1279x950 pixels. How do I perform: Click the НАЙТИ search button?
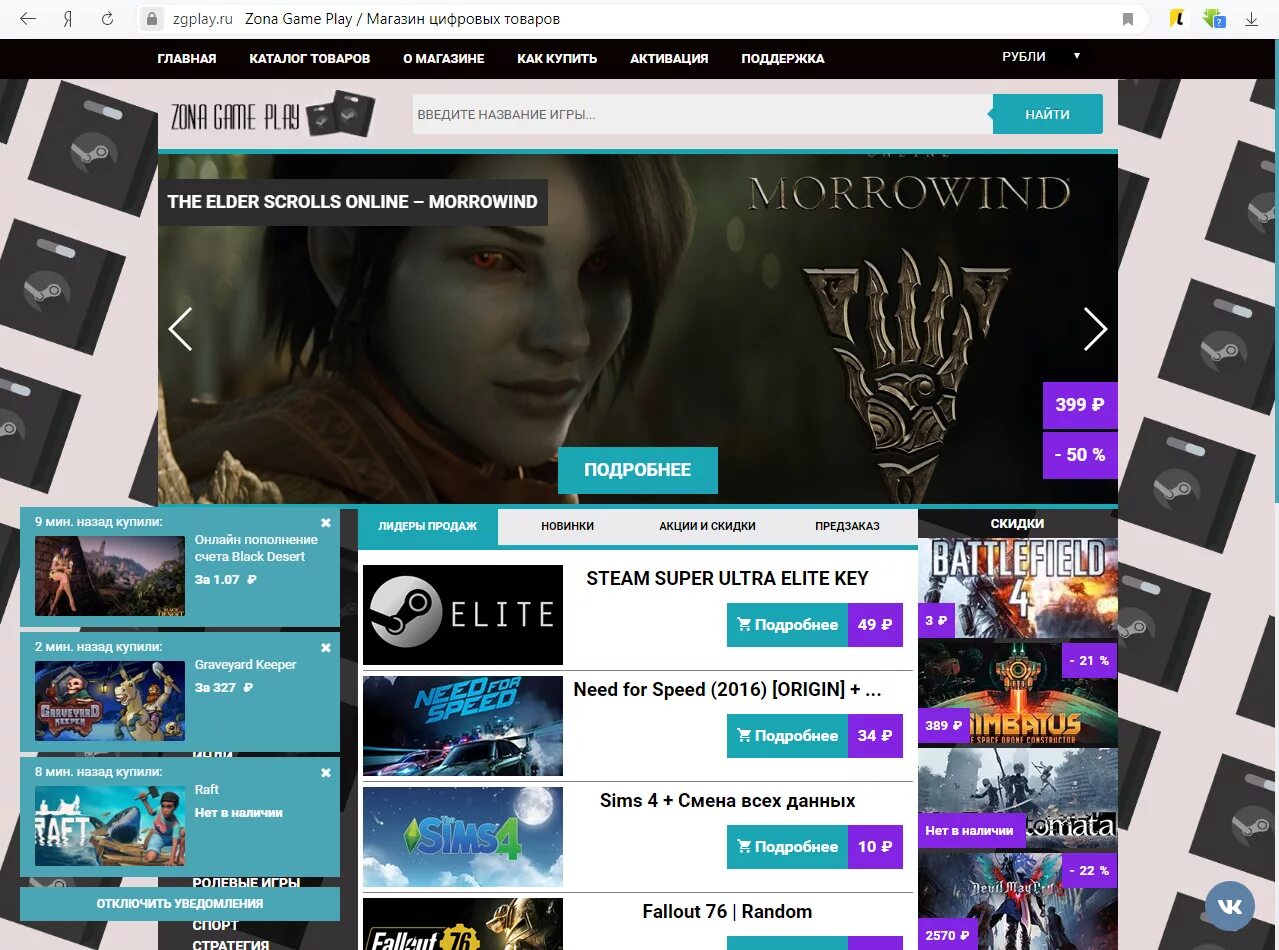click(1047, 114)
